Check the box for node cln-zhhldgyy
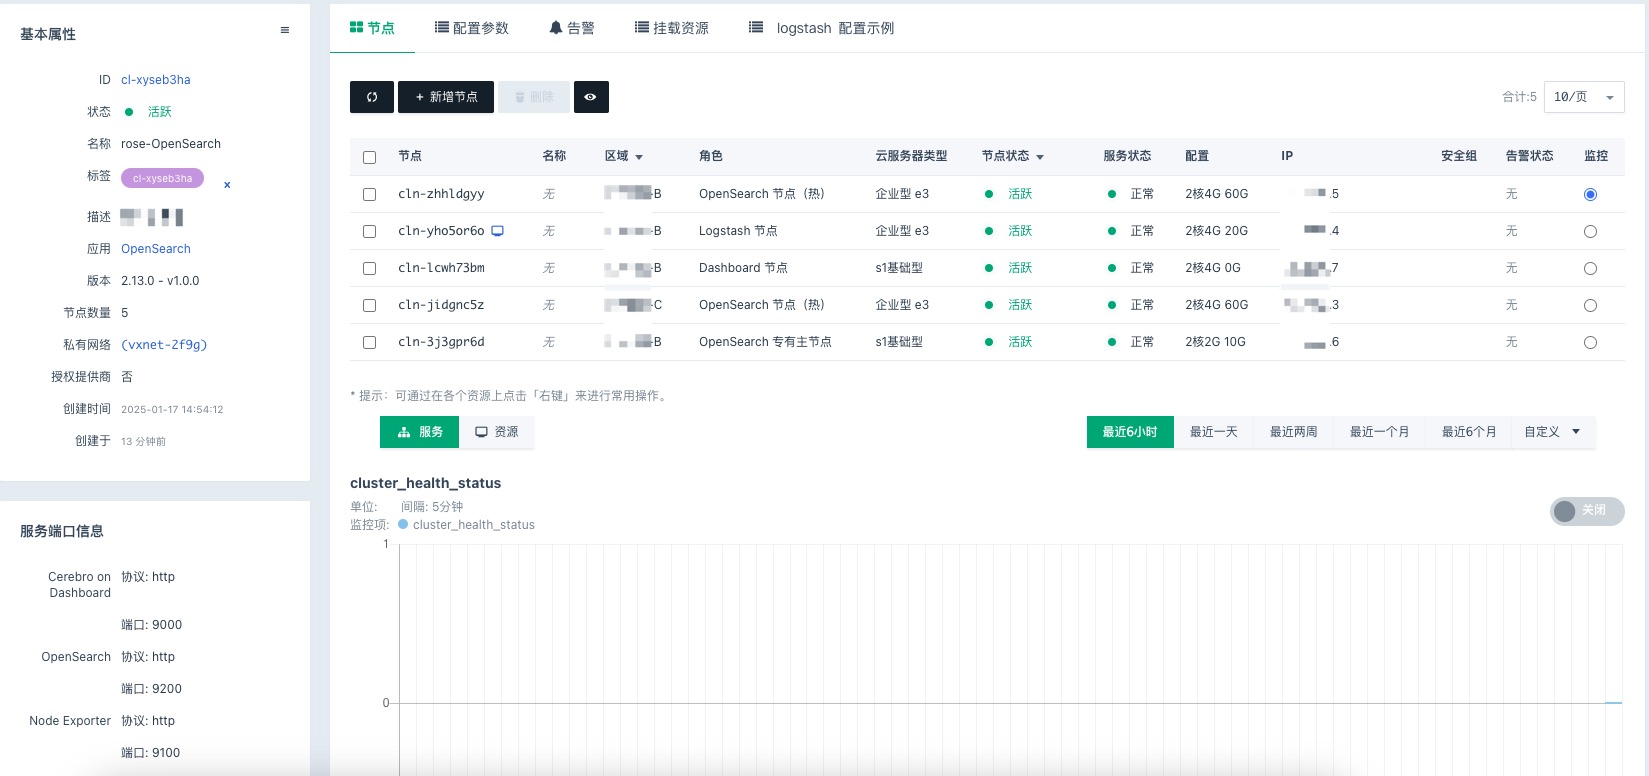The height and width of the screenshot is (776, 1649). point(369,194)
